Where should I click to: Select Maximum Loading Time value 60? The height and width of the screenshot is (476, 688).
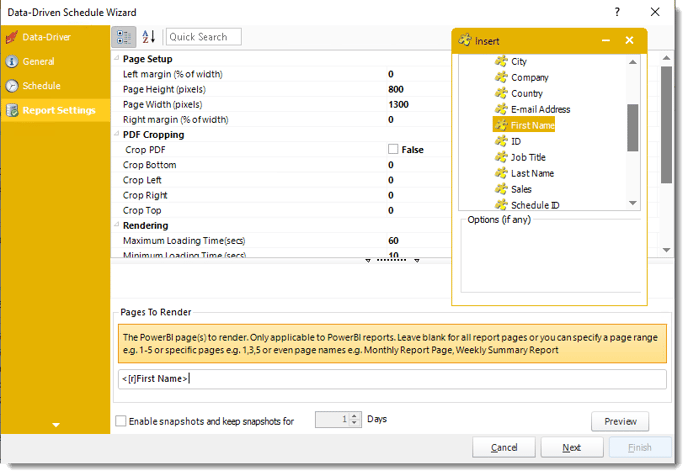tap(393, 241)
